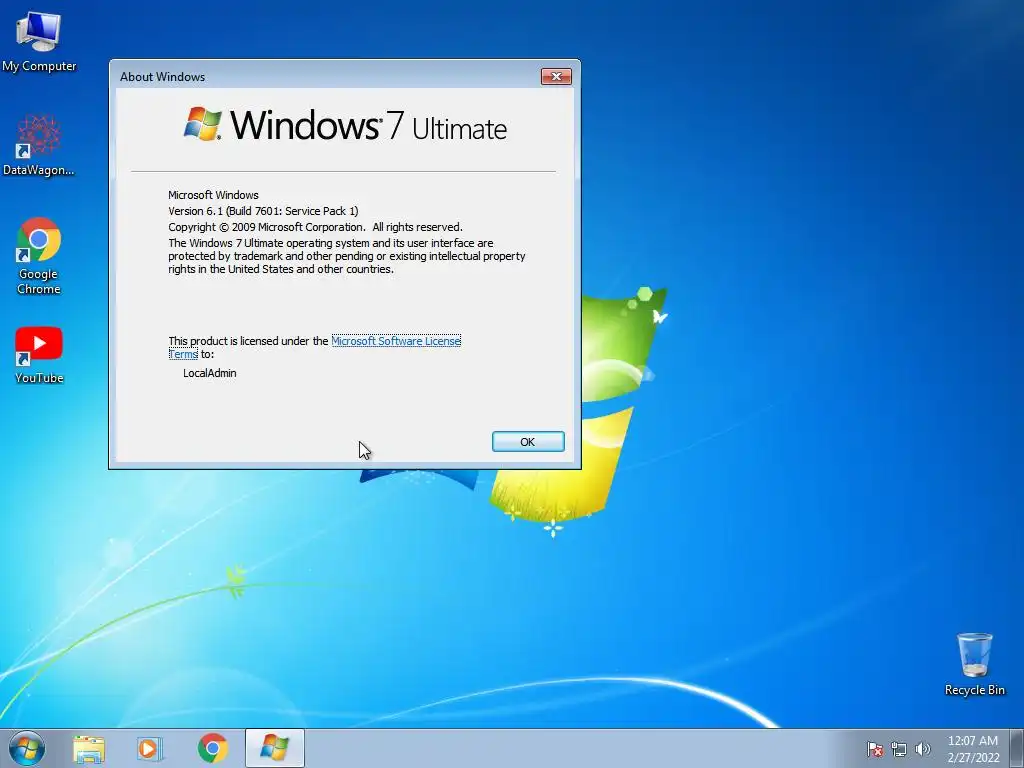1024x768 pixels.
Task: Click the 'LocalAdmin' licensee name
Action: (x=210, y=373)
